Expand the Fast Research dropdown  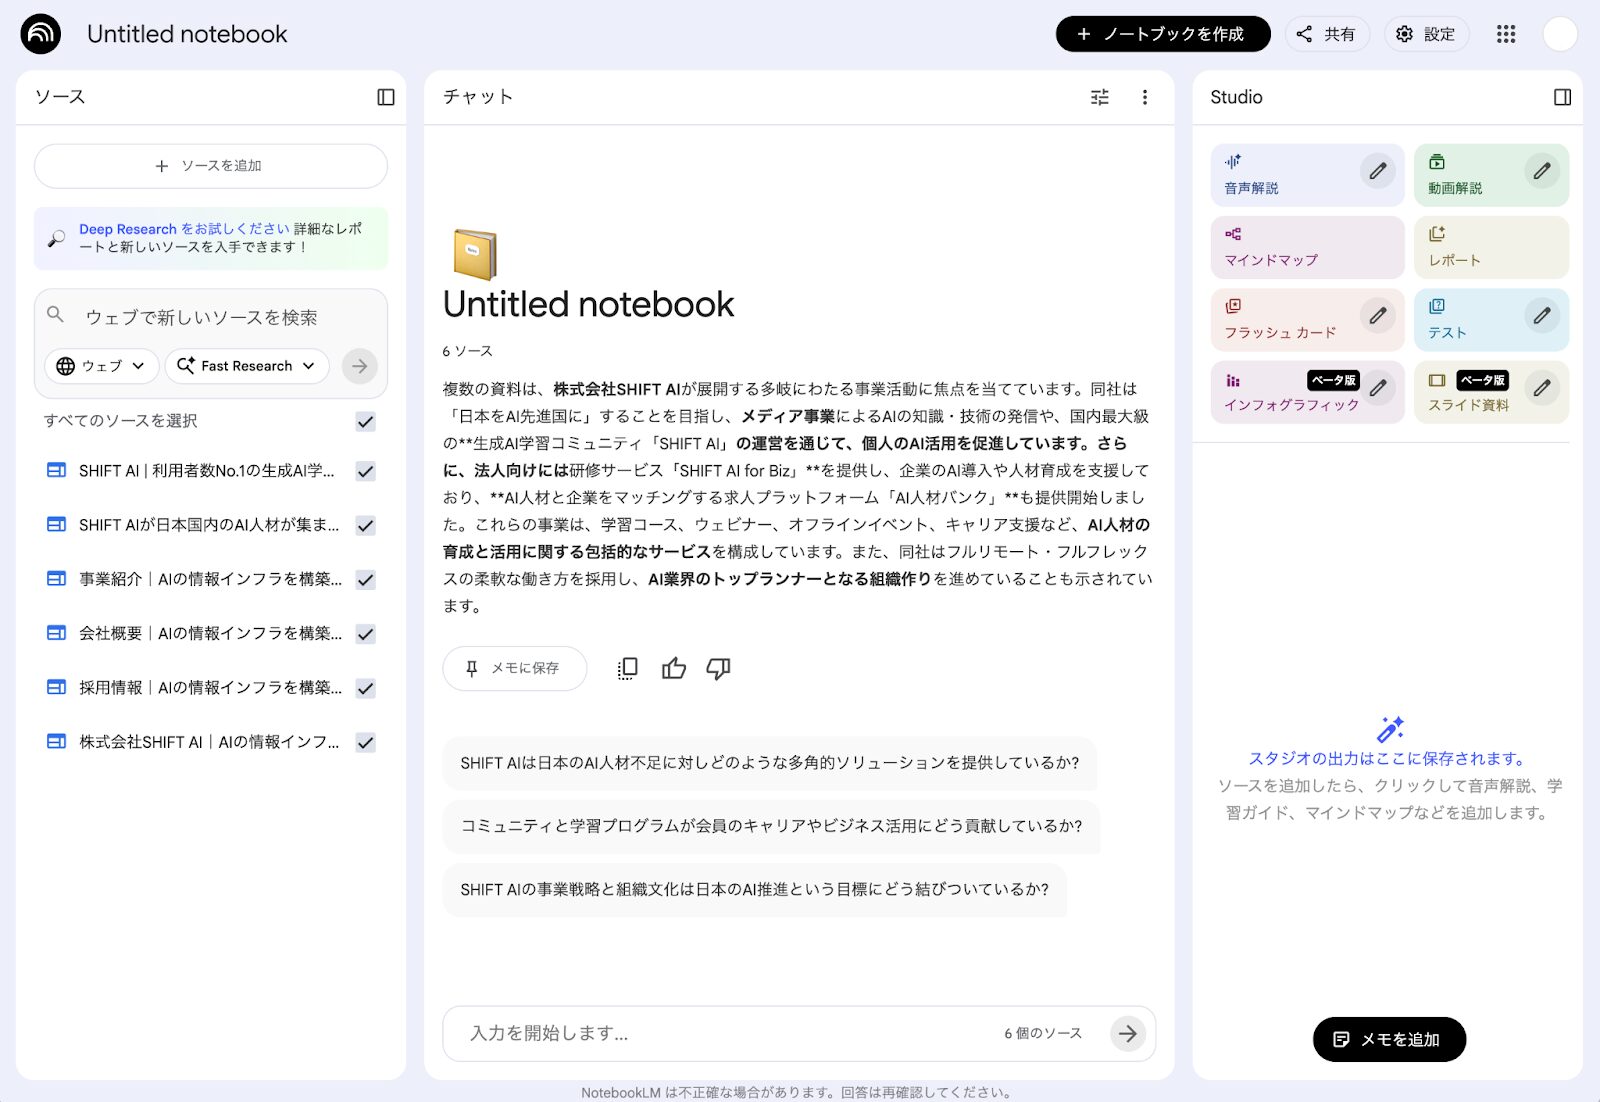(246, 366)
